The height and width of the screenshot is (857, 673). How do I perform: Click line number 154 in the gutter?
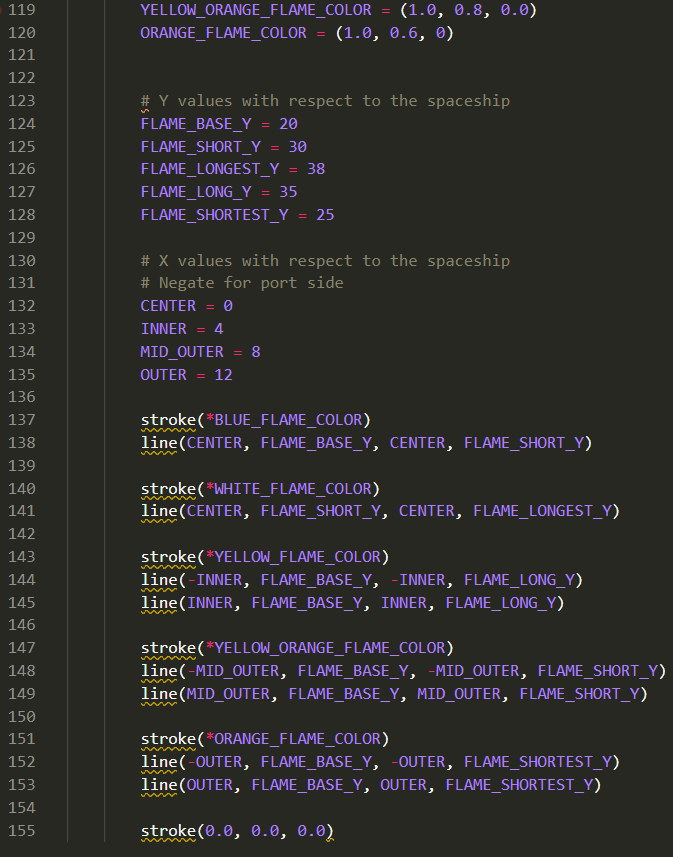click(22, 808)
